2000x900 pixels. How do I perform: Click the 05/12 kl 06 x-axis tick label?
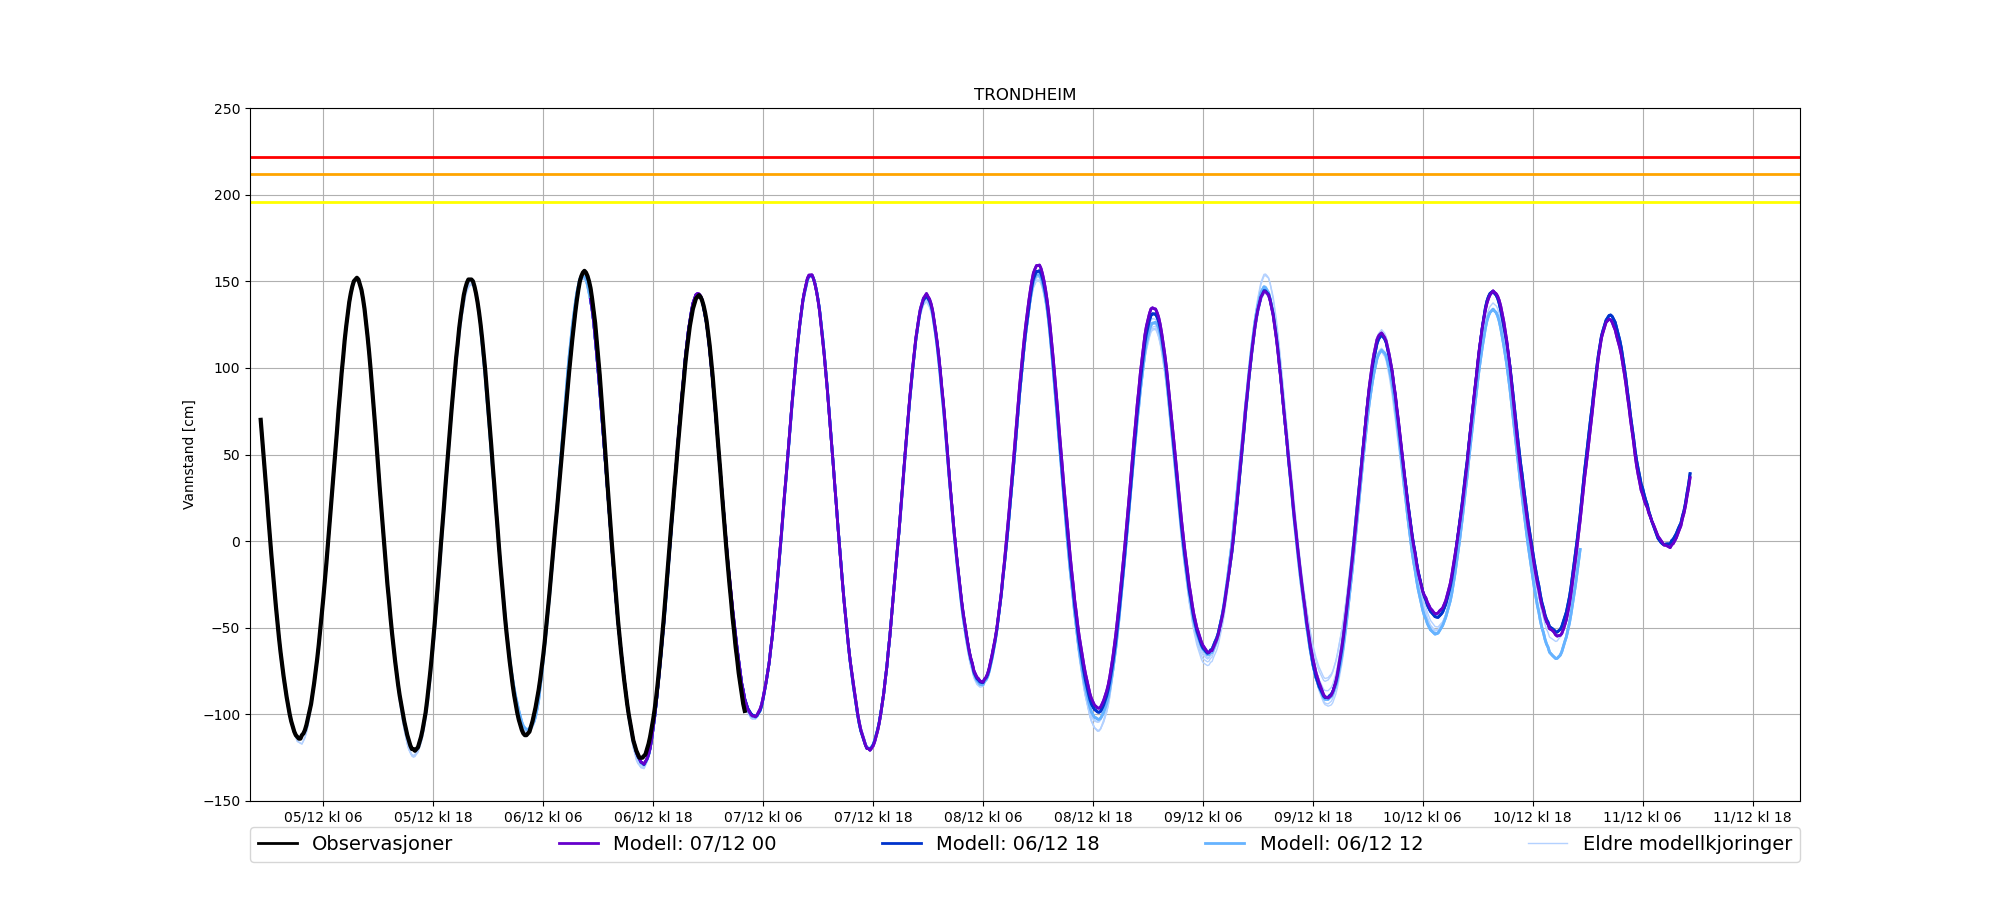pos(323,817)
